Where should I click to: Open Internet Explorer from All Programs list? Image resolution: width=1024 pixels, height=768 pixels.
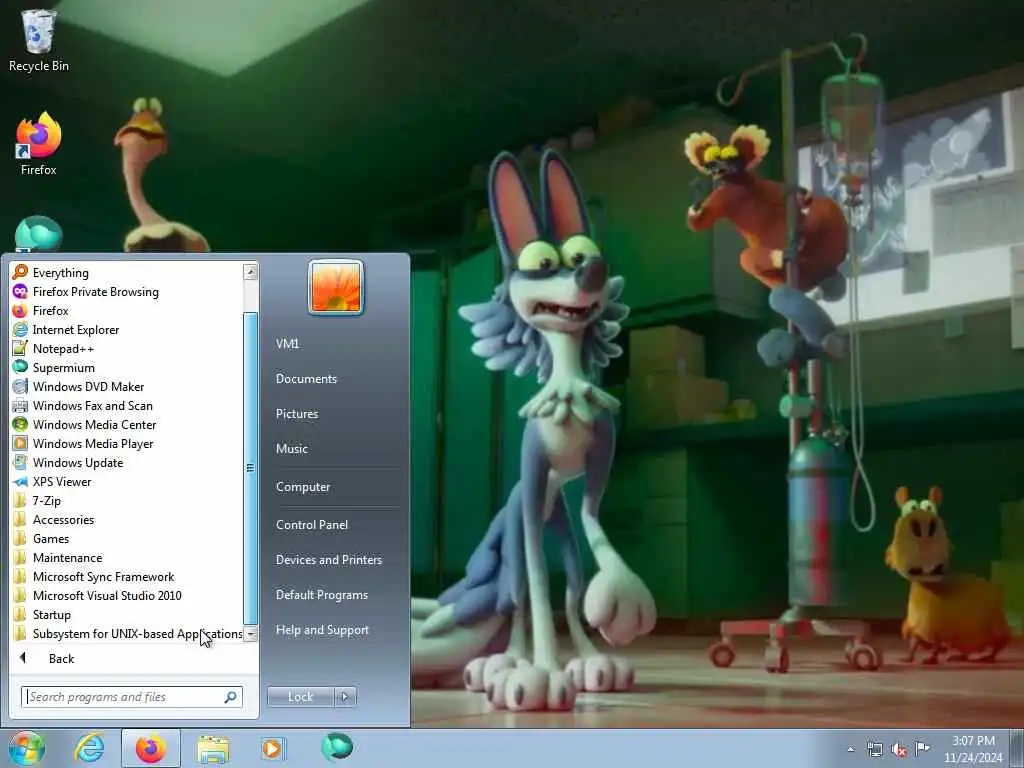click(x=76, y=330)
